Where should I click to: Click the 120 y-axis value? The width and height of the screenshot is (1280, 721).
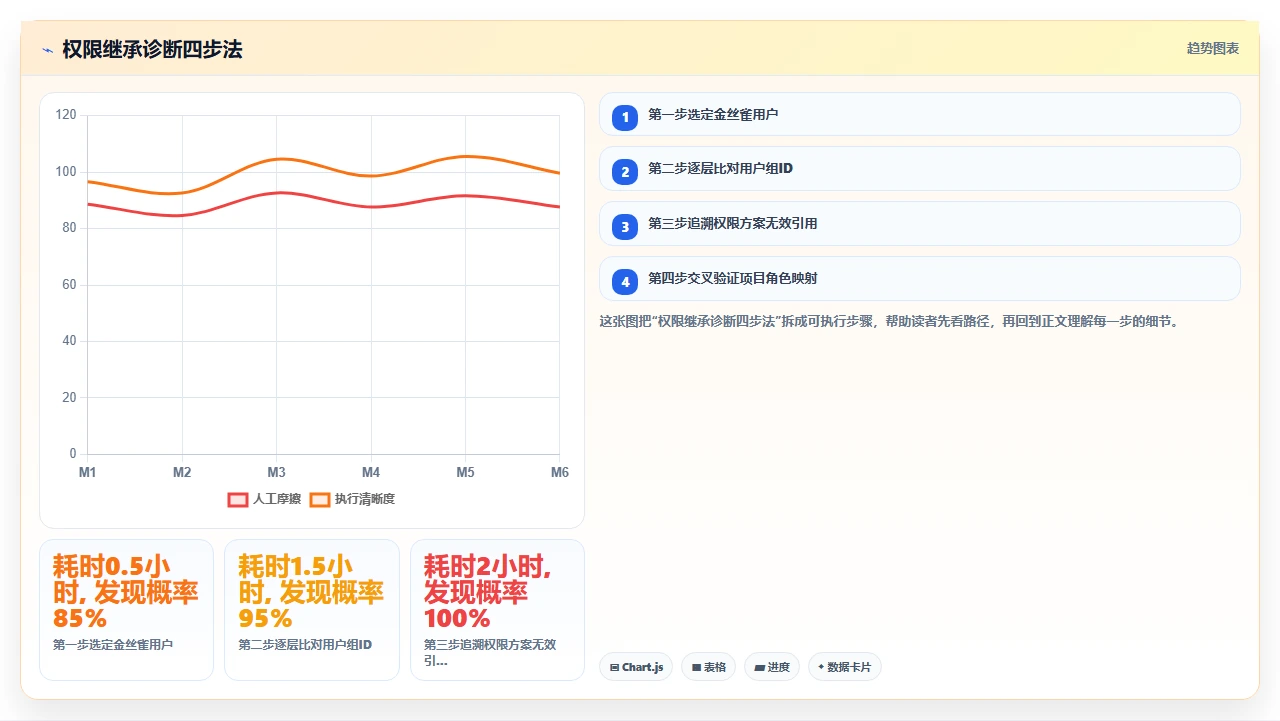(66, 115)
